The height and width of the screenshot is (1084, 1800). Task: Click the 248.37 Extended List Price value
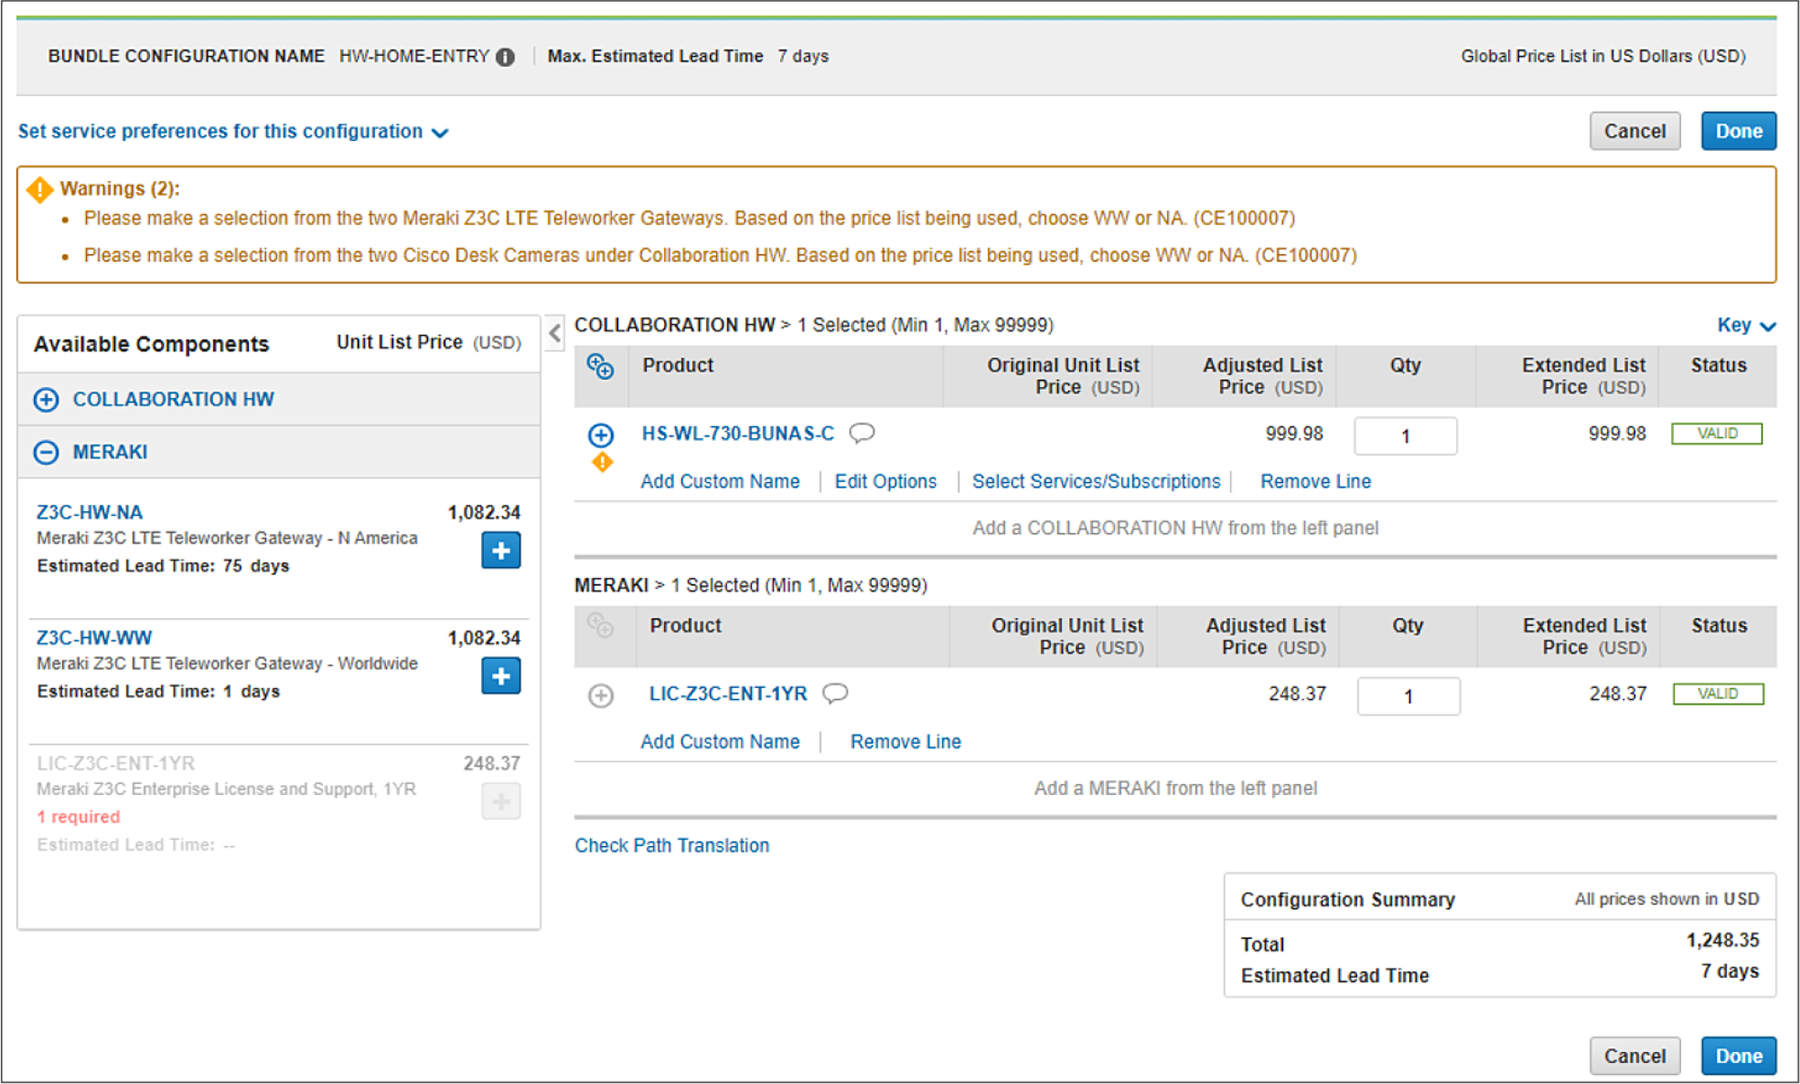1618,693
